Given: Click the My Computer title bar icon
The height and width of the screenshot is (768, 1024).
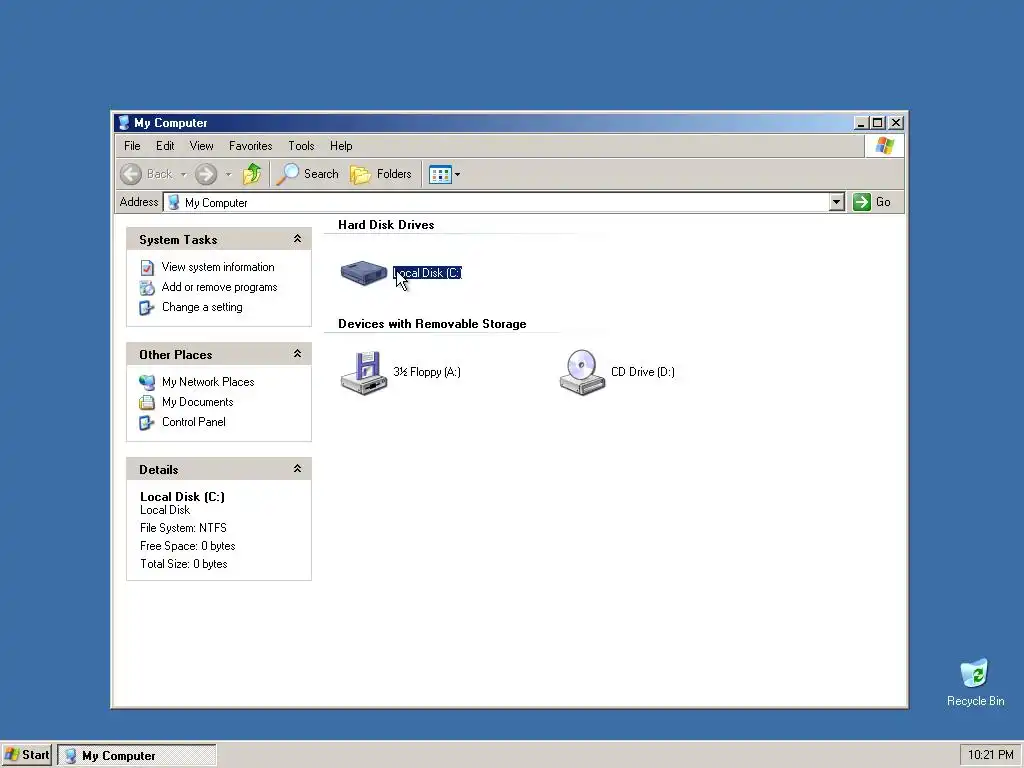Looking at the screenshot, I should coord(124,122).
